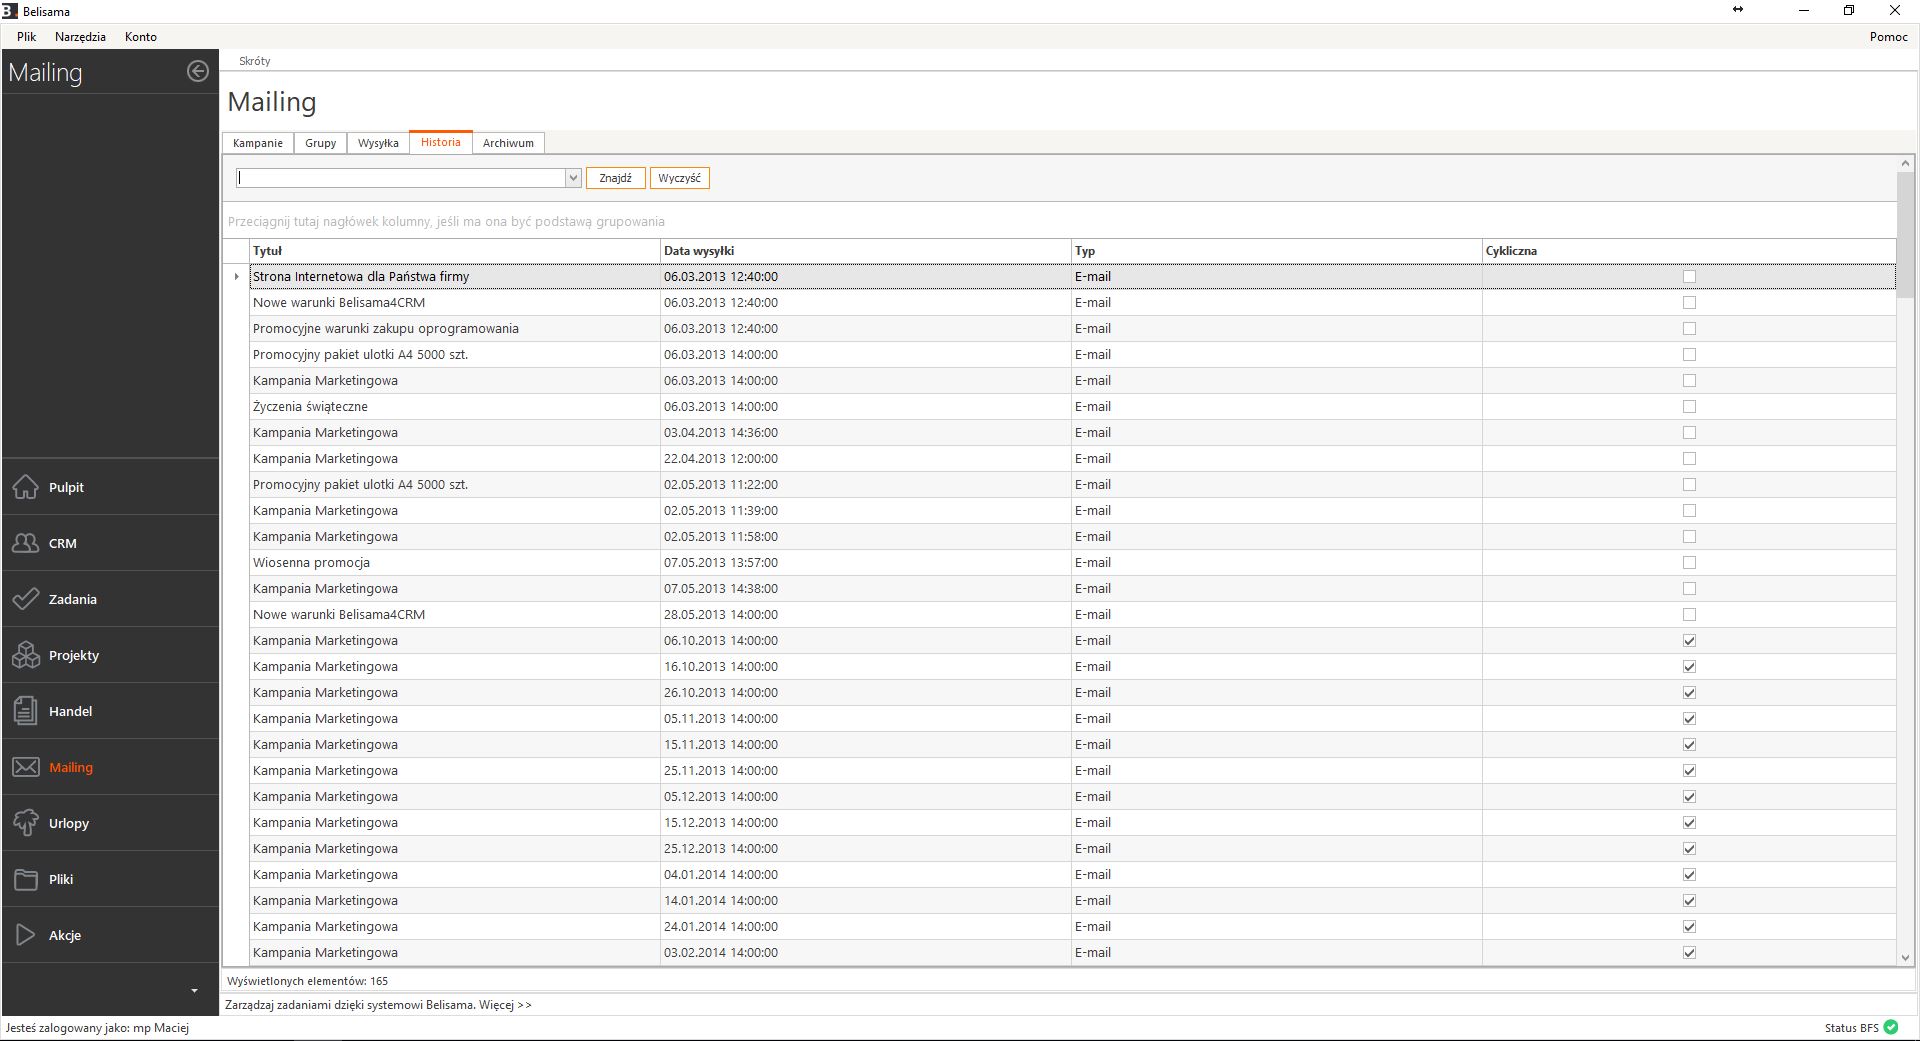Open the Pulpit home icon in sidebar
Screen dimensions: 1920x1041
tap(26, 487)
